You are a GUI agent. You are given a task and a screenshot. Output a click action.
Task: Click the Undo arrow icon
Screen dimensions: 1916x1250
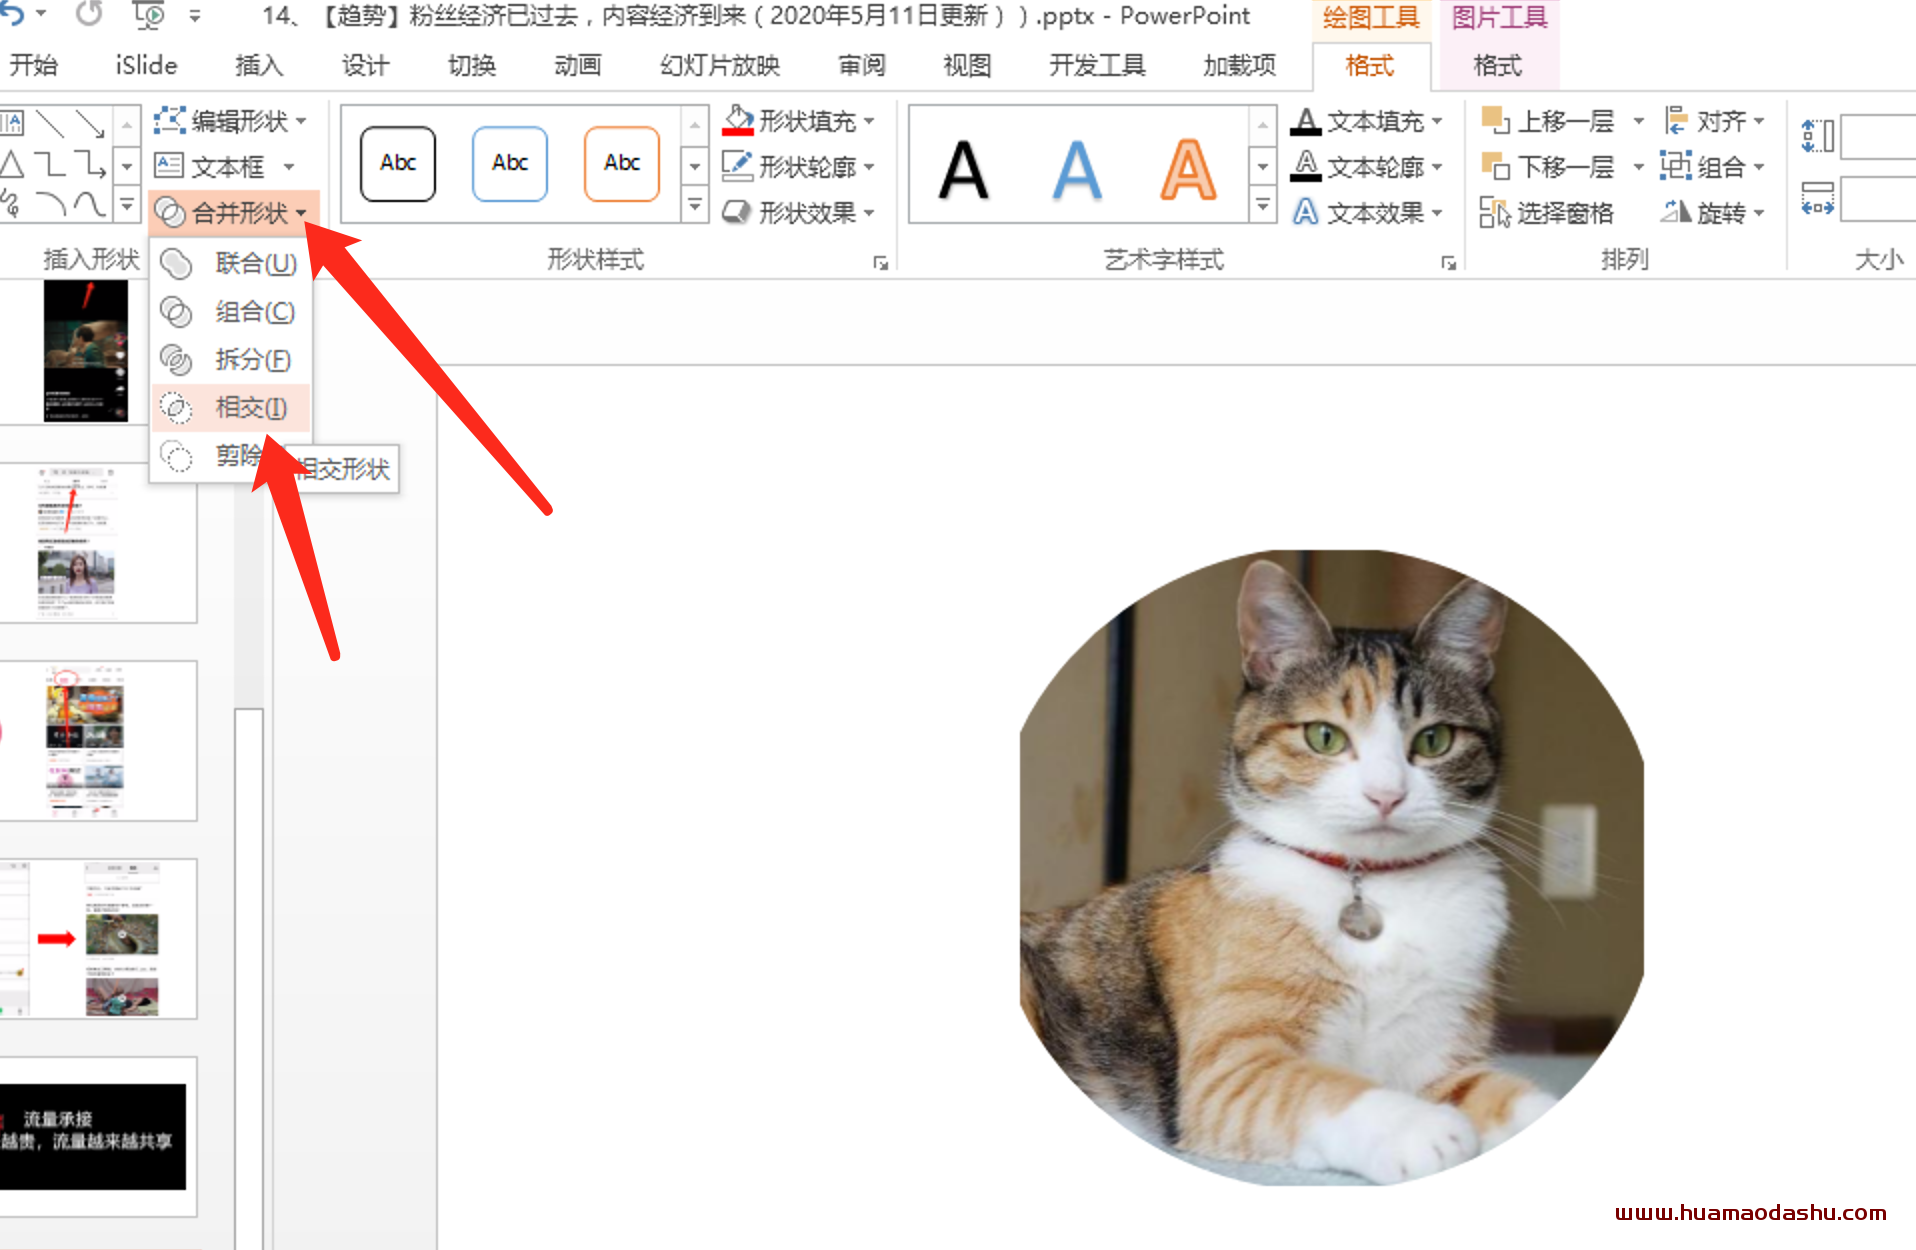12,14
